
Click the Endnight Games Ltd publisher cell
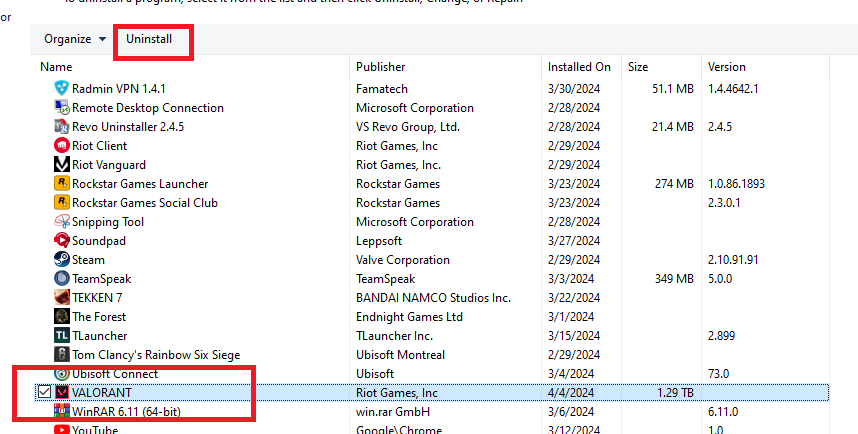409,317
